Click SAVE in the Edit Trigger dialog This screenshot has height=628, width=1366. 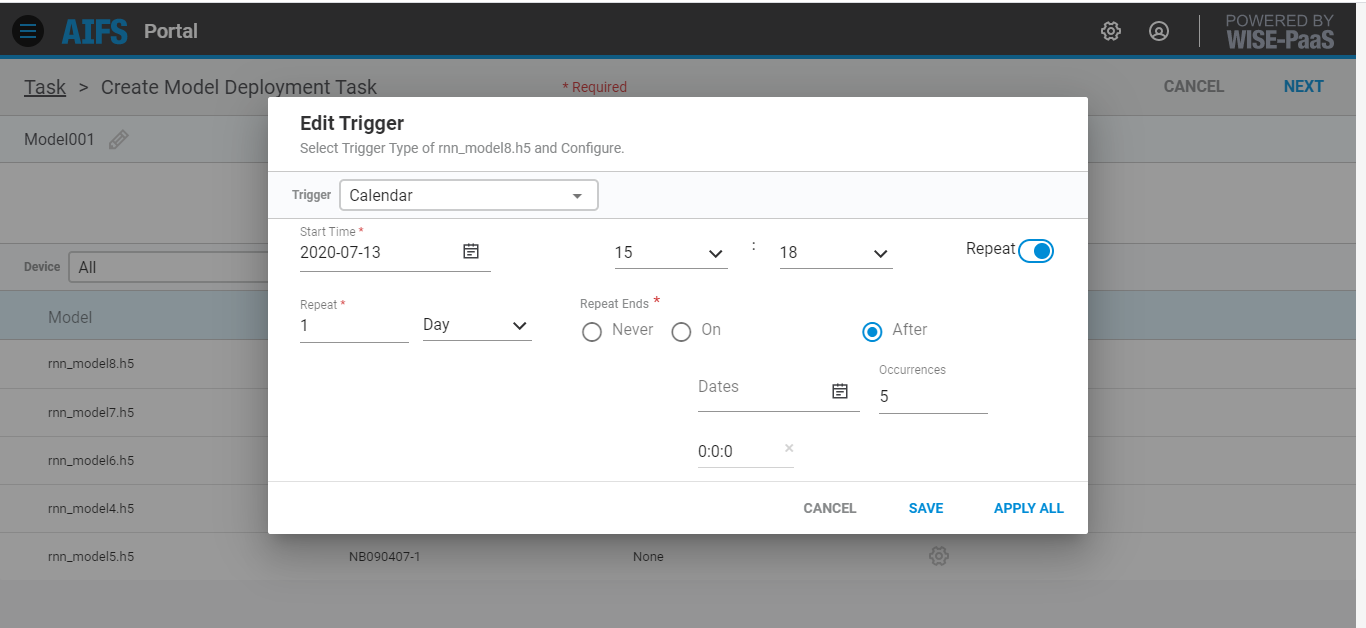point(926,508)
